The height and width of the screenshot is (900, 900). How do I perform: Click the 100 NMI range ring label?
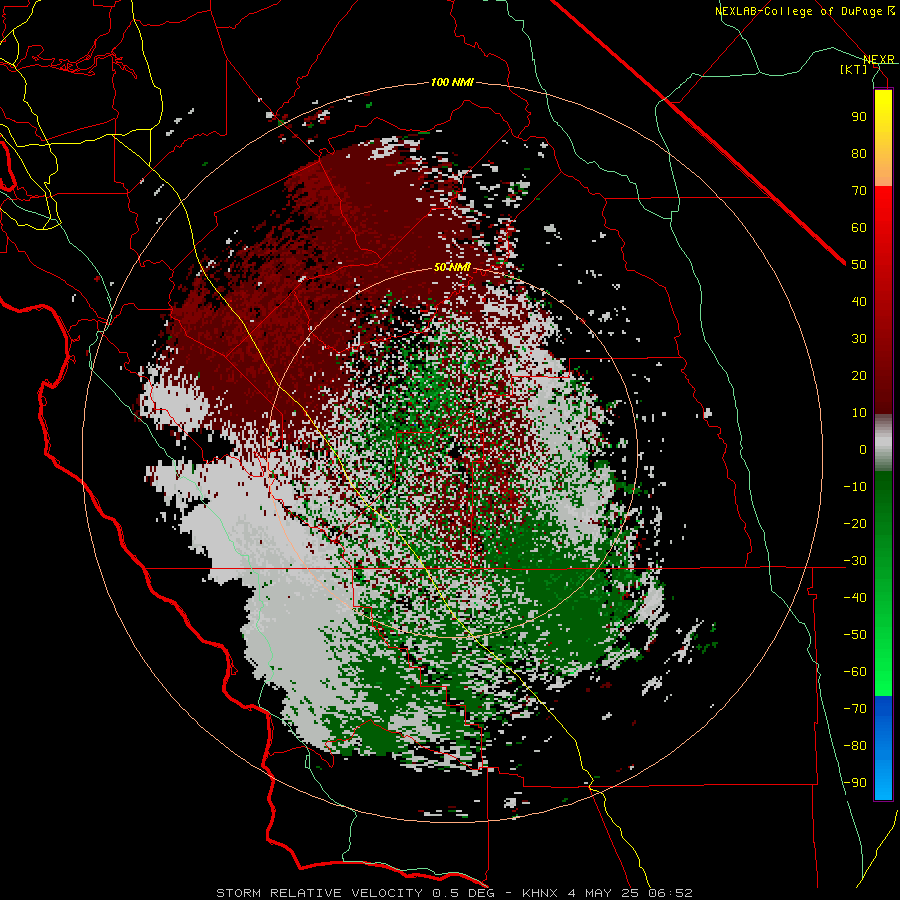click(x=452, y=82)
